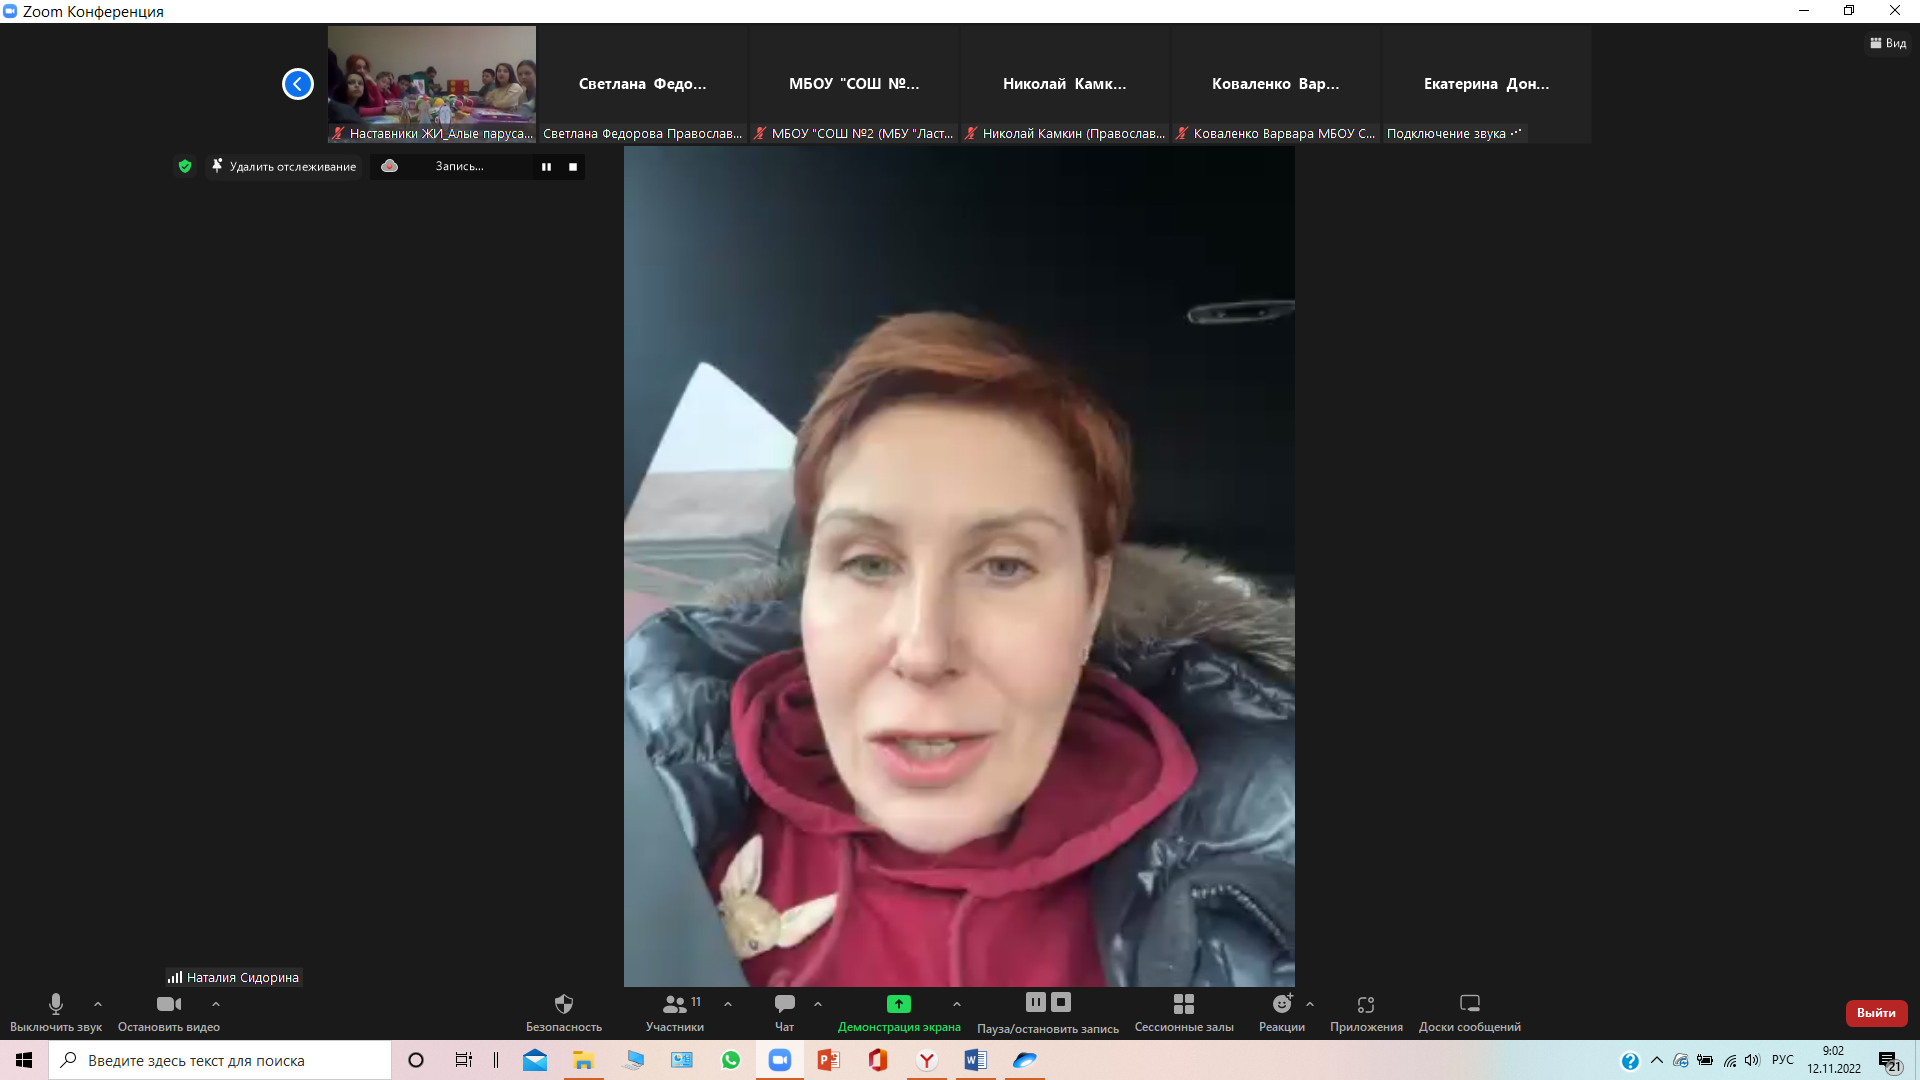Expand video options arrow beside camera
The image size is (1920, 1080).
click(216, 1004)
